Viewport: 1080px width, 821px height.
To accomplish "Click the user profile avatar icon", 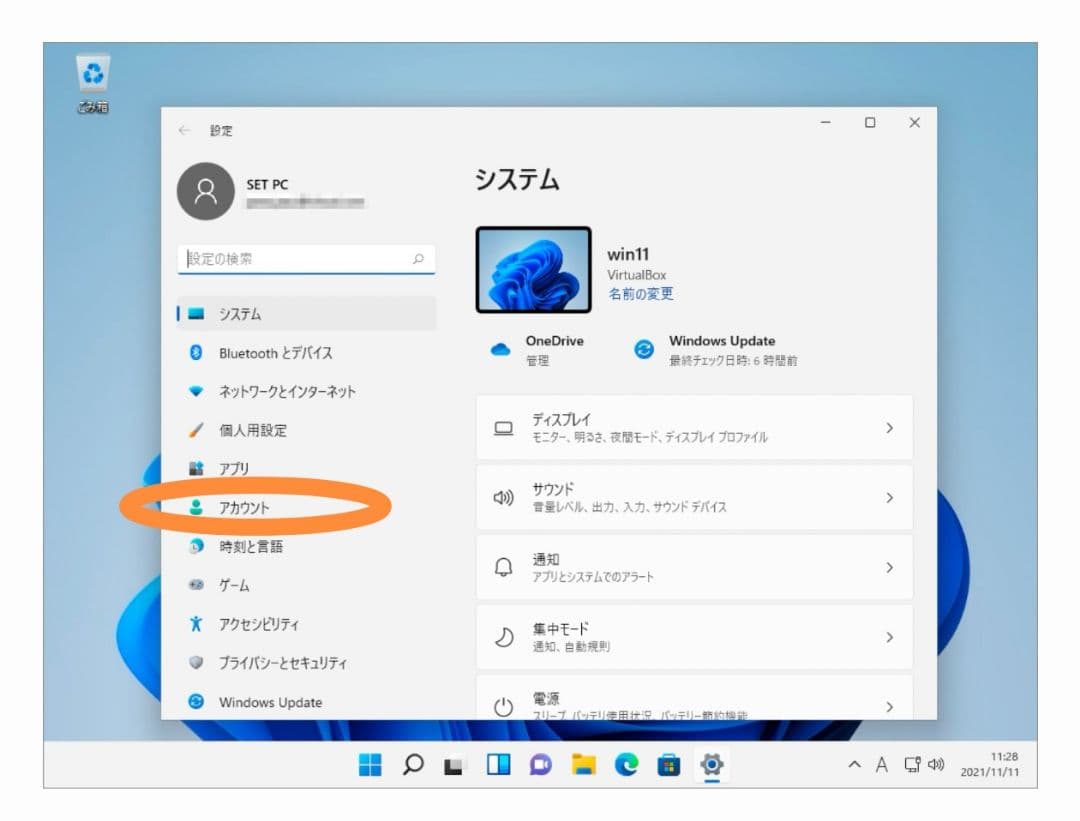I will [x=205, y=192].
